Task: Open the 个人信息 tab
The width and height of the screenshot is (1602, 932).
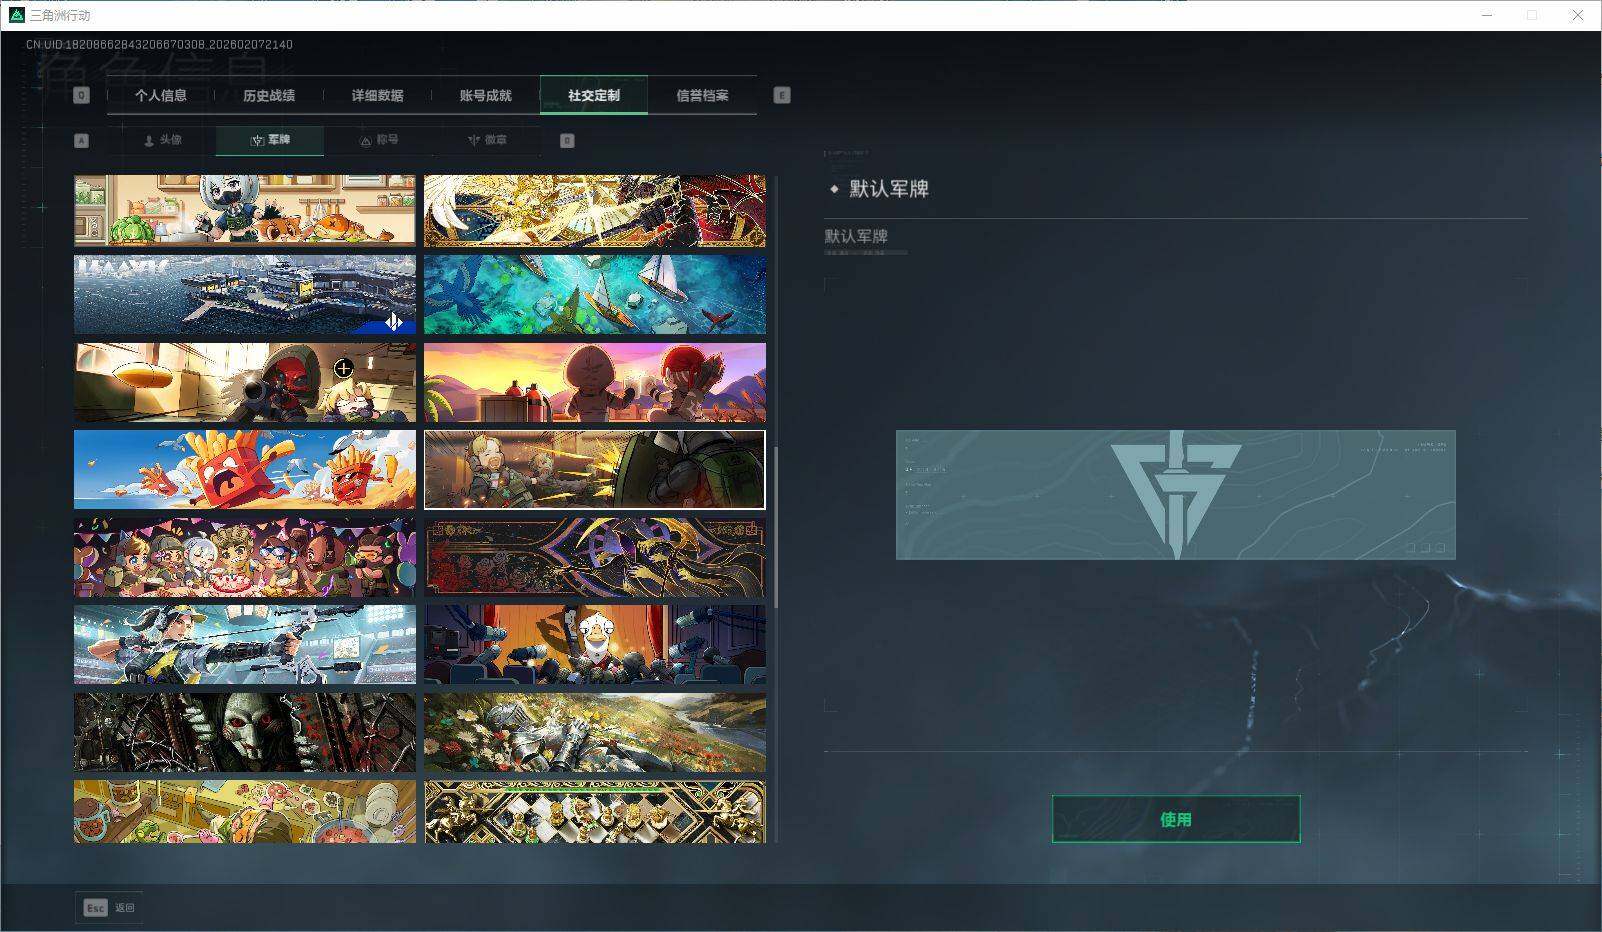Action: tap(161, 95)
